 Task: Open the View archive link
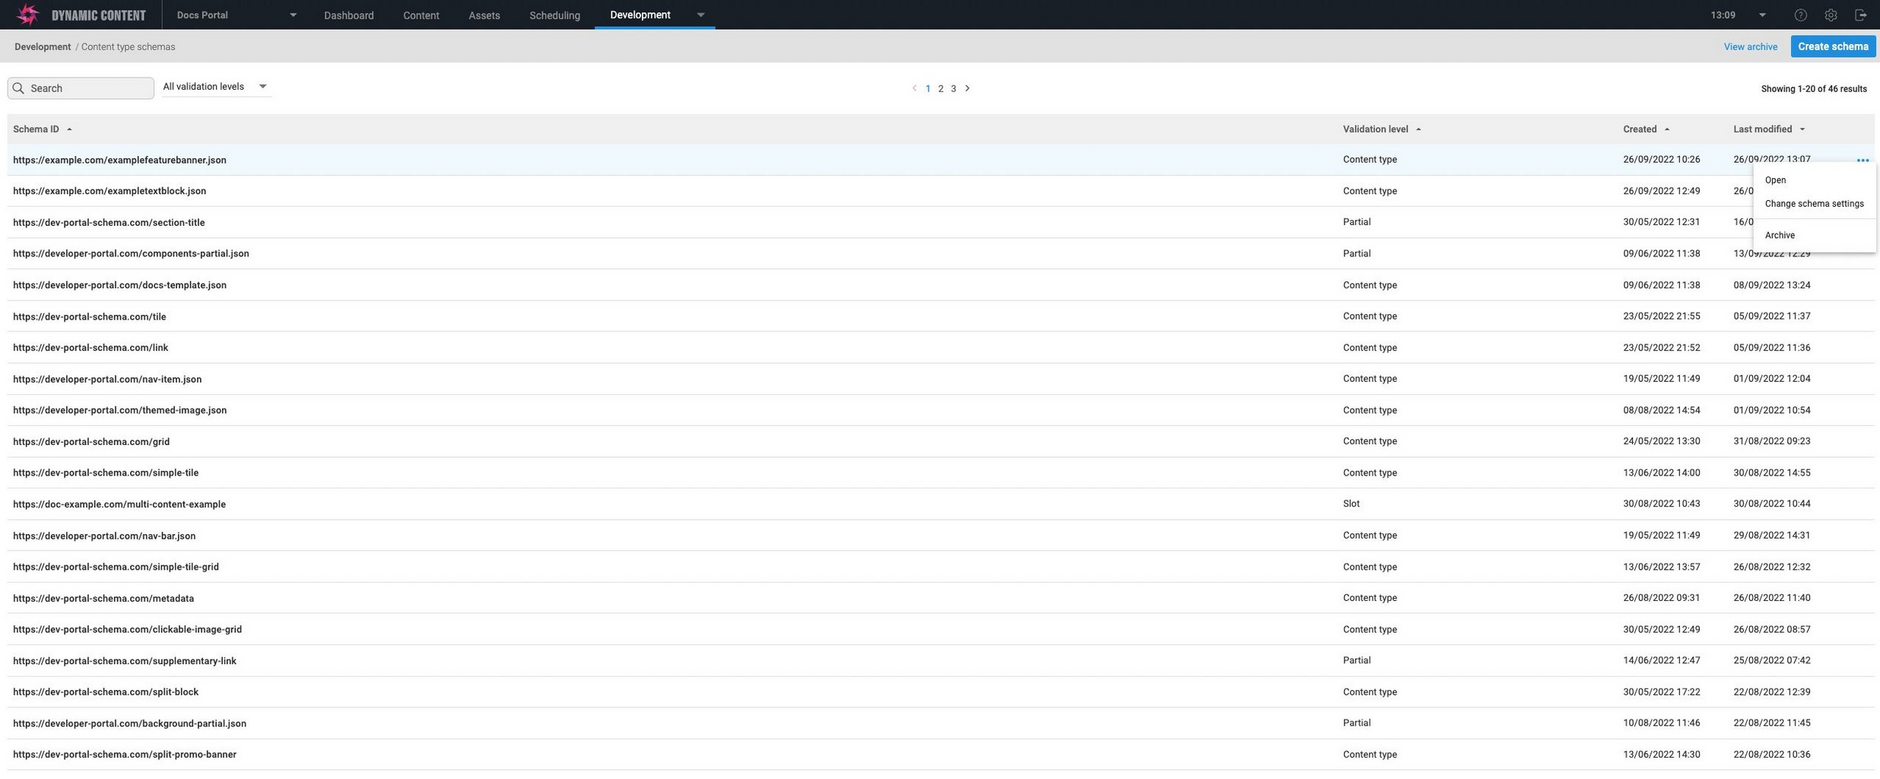pos(1750,47)
